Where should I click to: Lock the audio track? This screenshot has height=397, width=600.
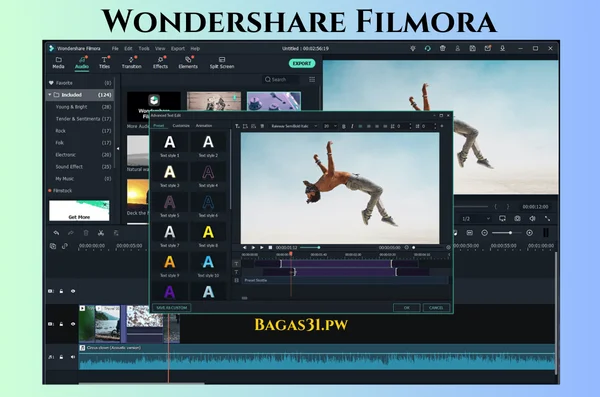tap(61, 357)
